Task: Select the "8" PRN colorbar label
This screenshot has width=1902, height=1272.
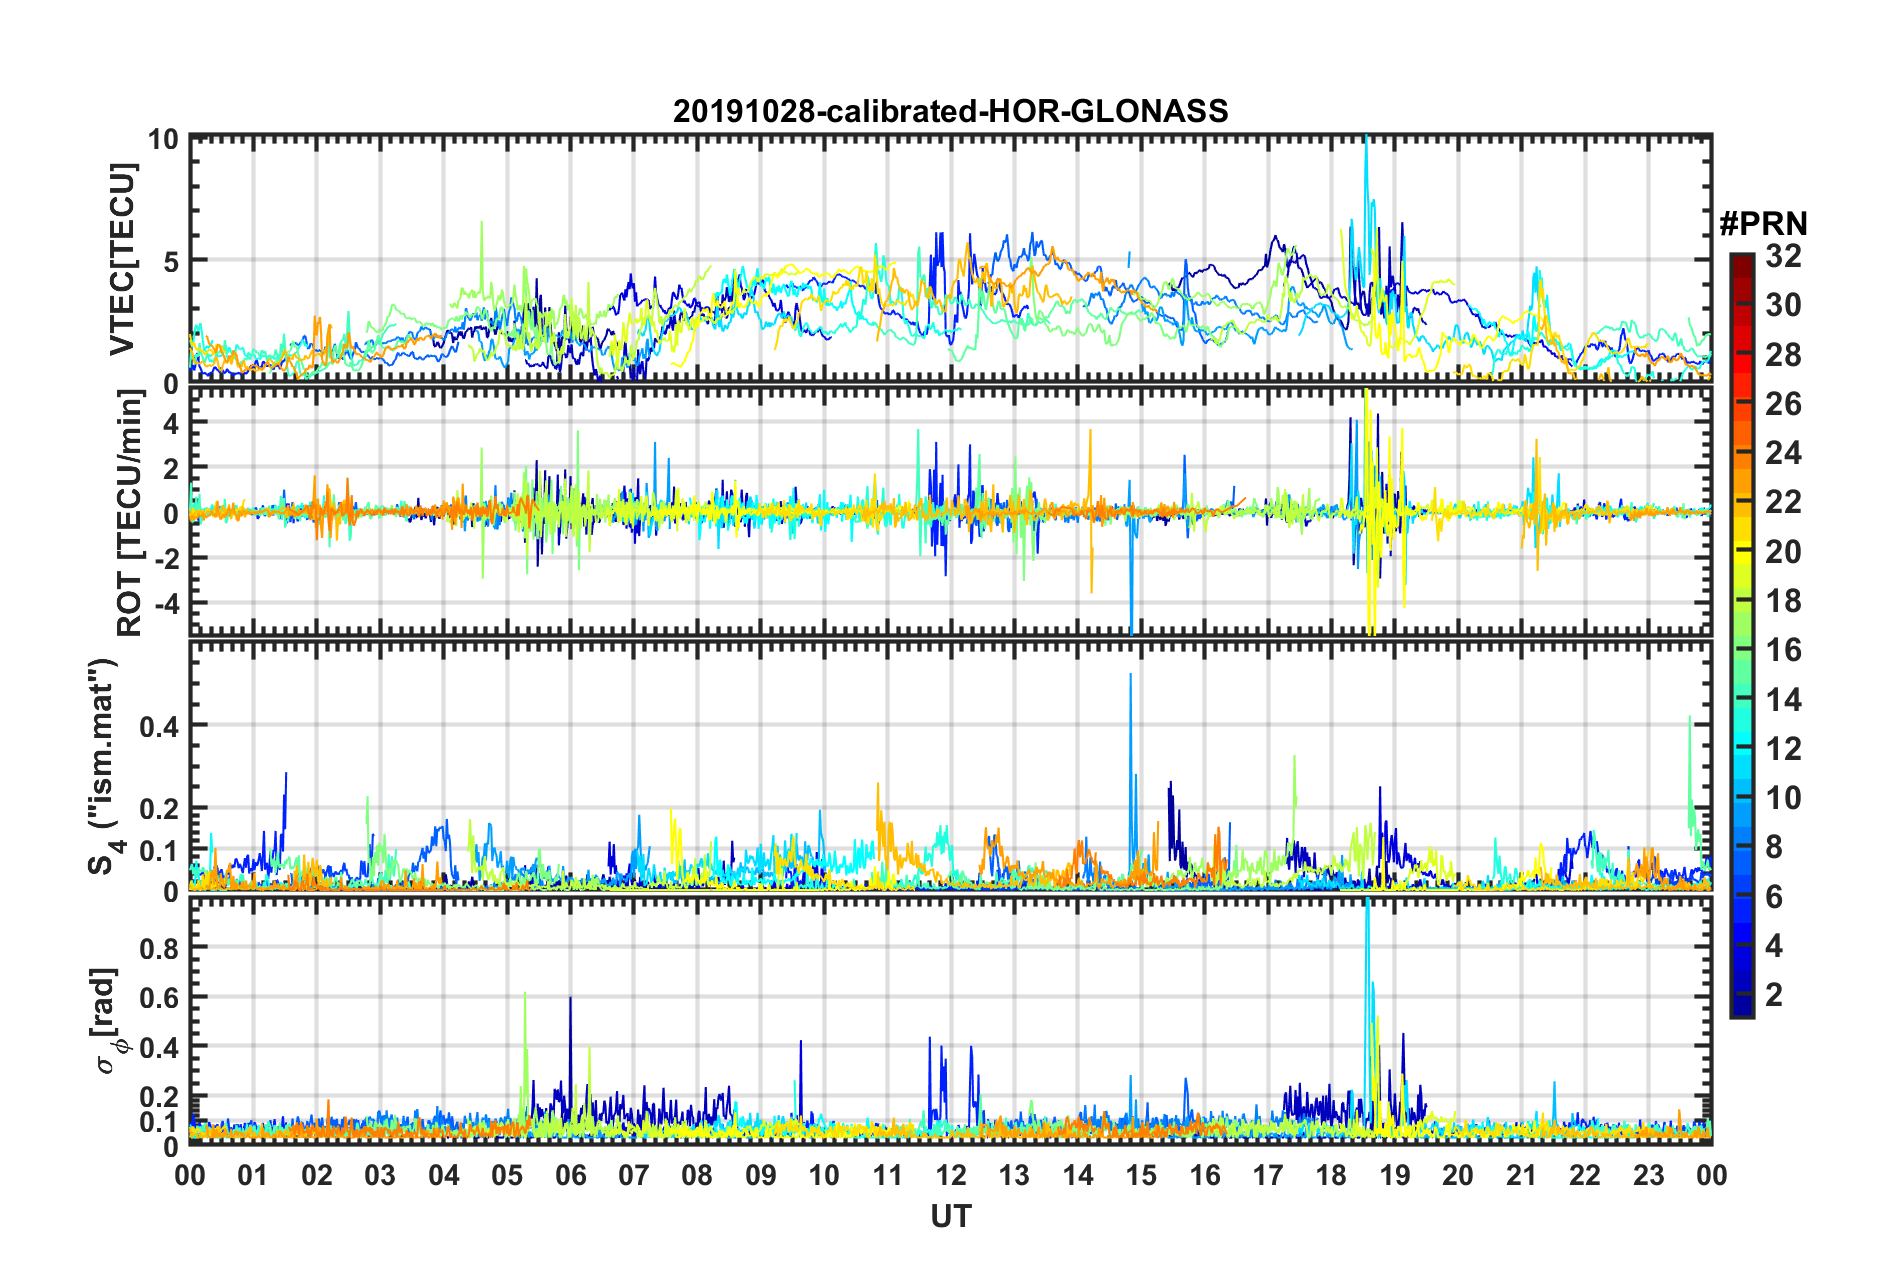Action: pos(1774,847)
